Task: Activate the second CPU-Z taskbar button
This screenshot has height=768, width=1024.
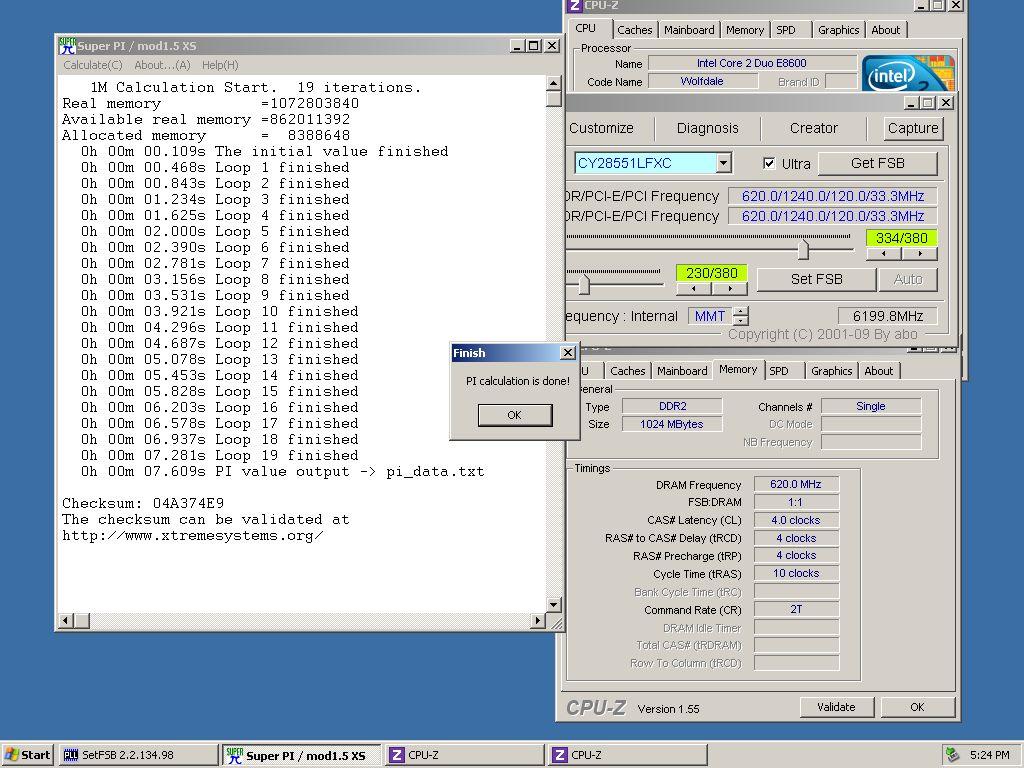Action: click(628, 755)
